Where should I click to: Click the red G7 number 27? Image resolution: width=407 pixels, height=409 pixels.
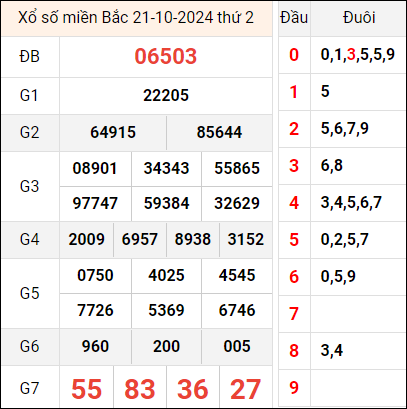[246, 389]
